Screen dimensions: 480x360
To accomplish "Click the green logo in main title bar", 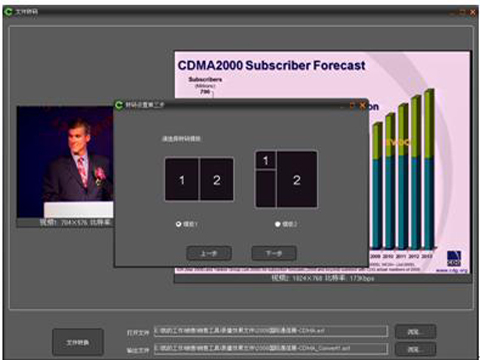I will click(8, 12).
